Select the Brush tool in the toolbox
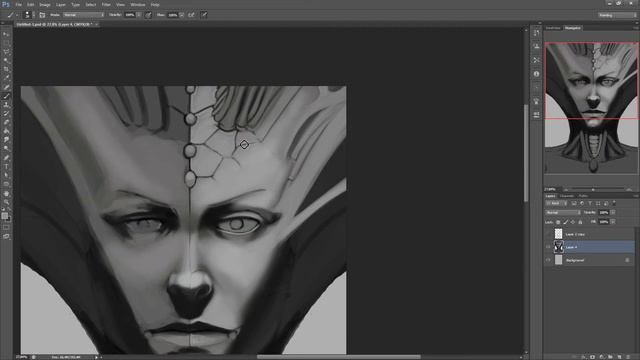 6,96
